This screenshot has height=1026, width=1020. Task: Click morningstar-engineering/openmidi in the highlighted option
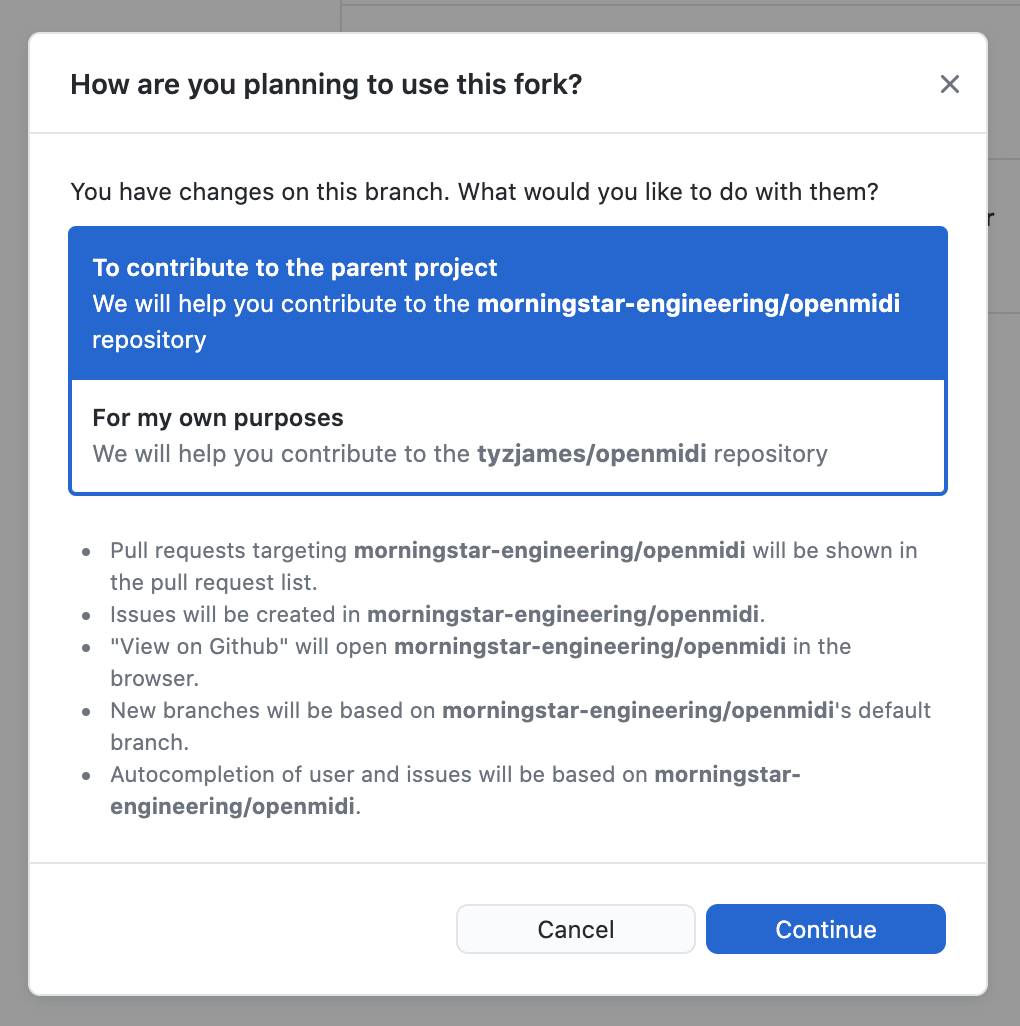click(688, 304)
